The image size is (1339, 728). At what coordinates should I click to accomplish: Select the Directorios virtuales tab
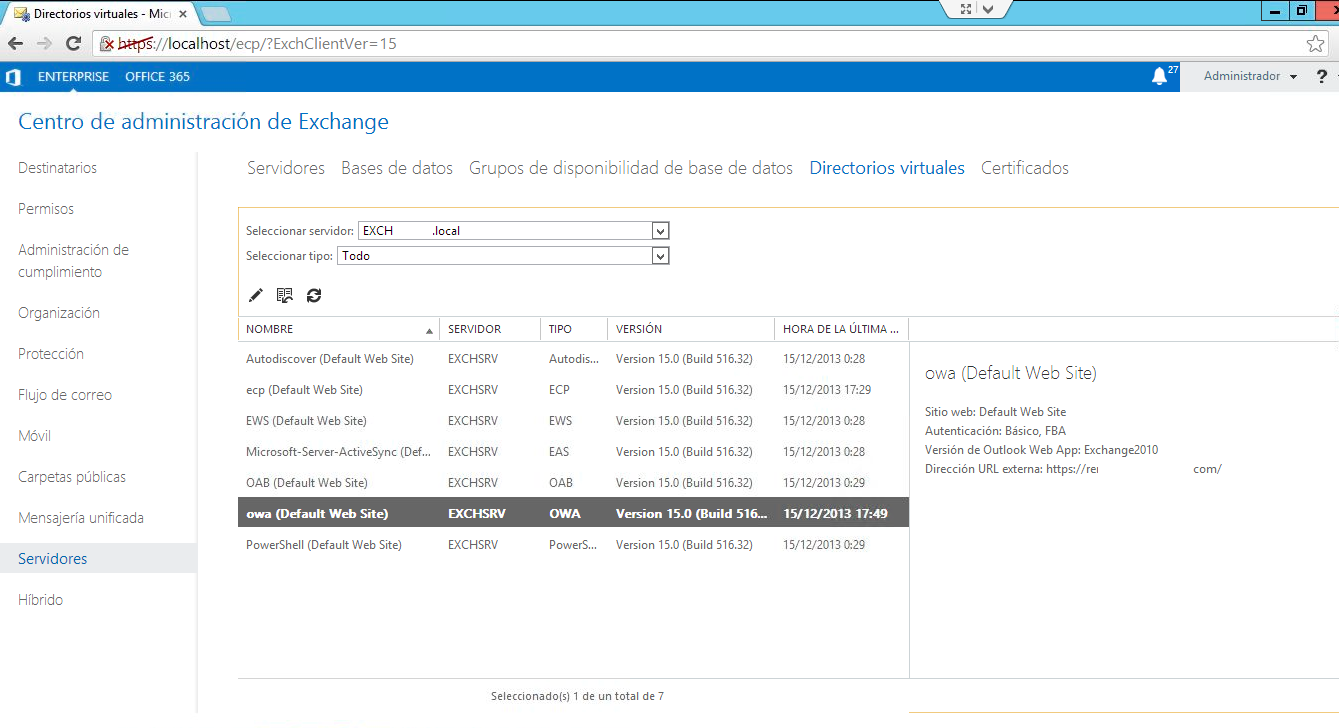[x=887, y=168]
